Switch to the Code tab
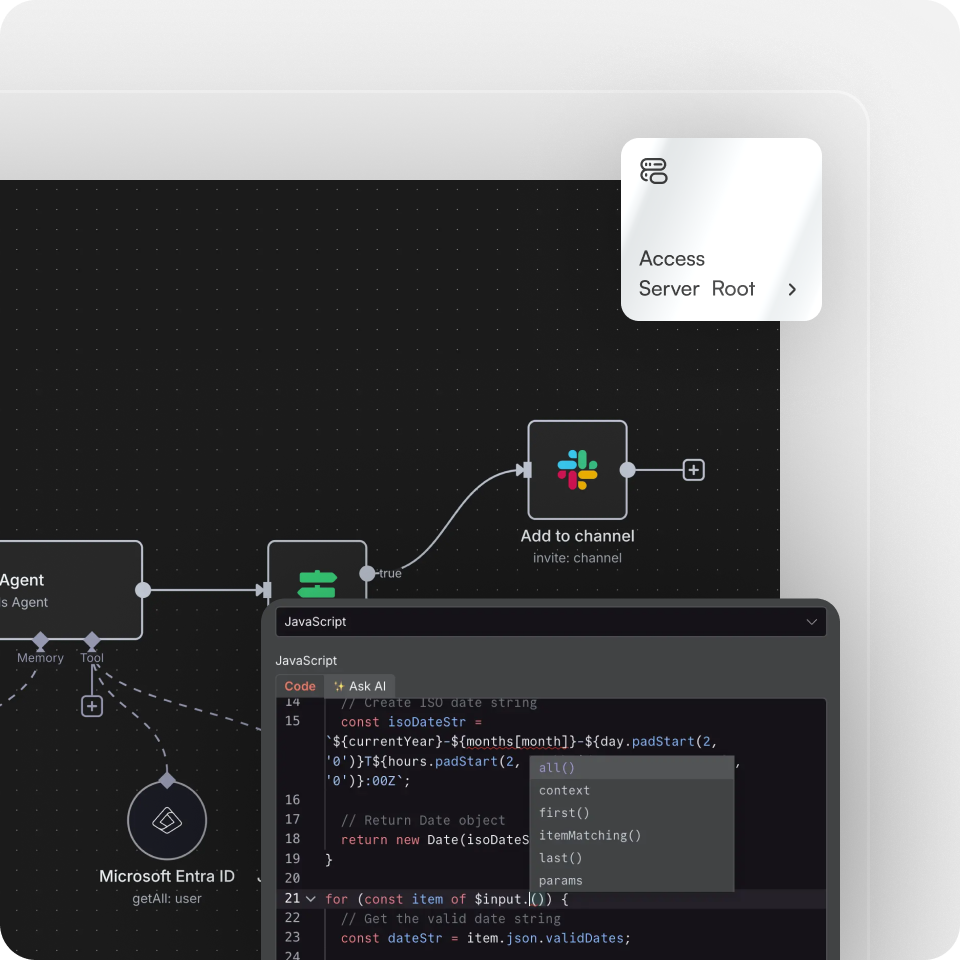 tap(300, 686)
